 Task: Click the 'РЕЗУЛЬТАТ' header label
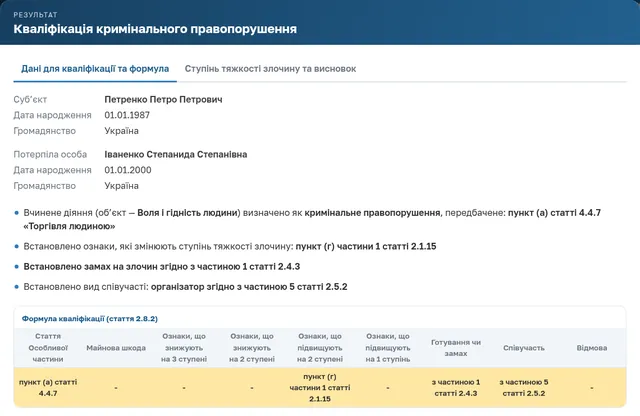tap(36, 15)
